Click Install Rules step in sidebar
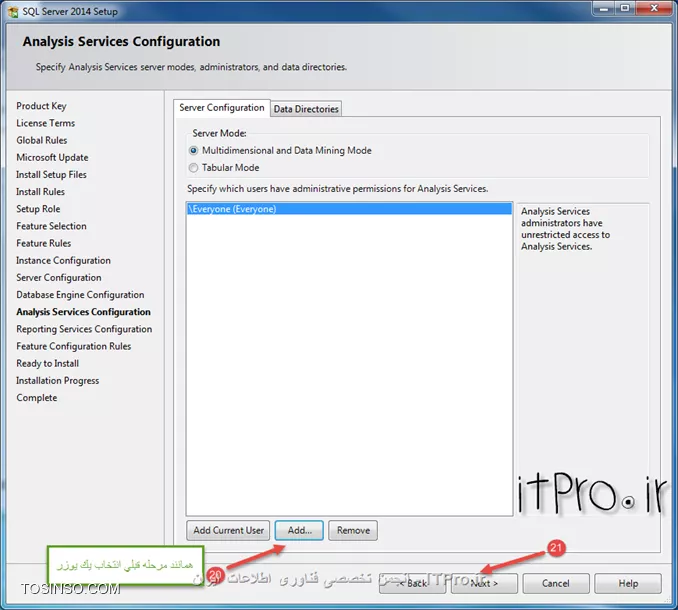 pyautogui.click(x=41, y=192)
